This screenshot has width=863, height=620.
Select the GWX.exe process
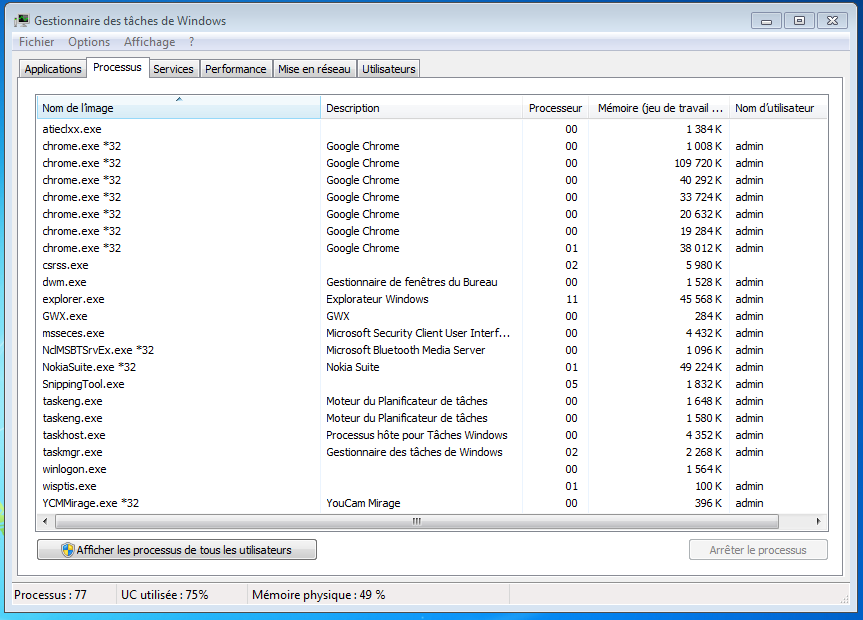click(432, 316)
